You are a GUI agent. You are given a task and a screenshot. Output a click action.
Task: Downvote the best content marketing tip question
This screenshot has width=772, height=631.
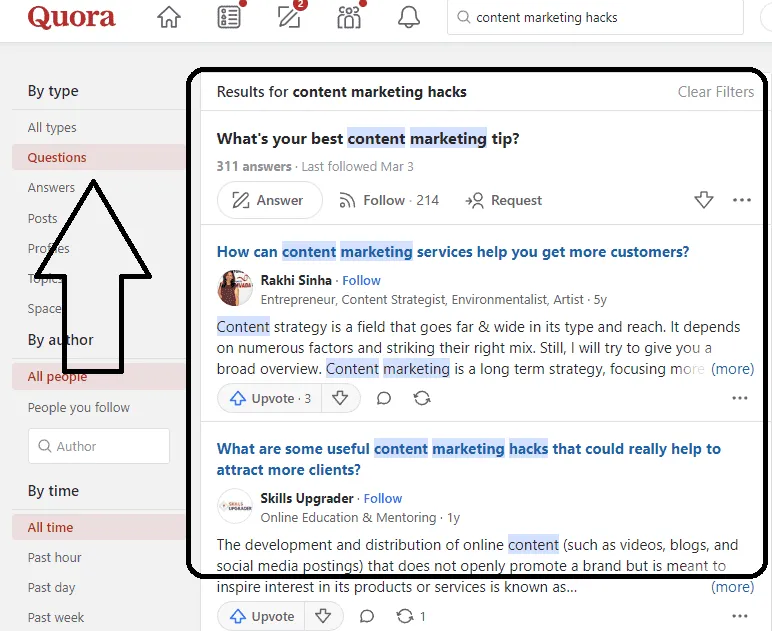pos(704,200)
